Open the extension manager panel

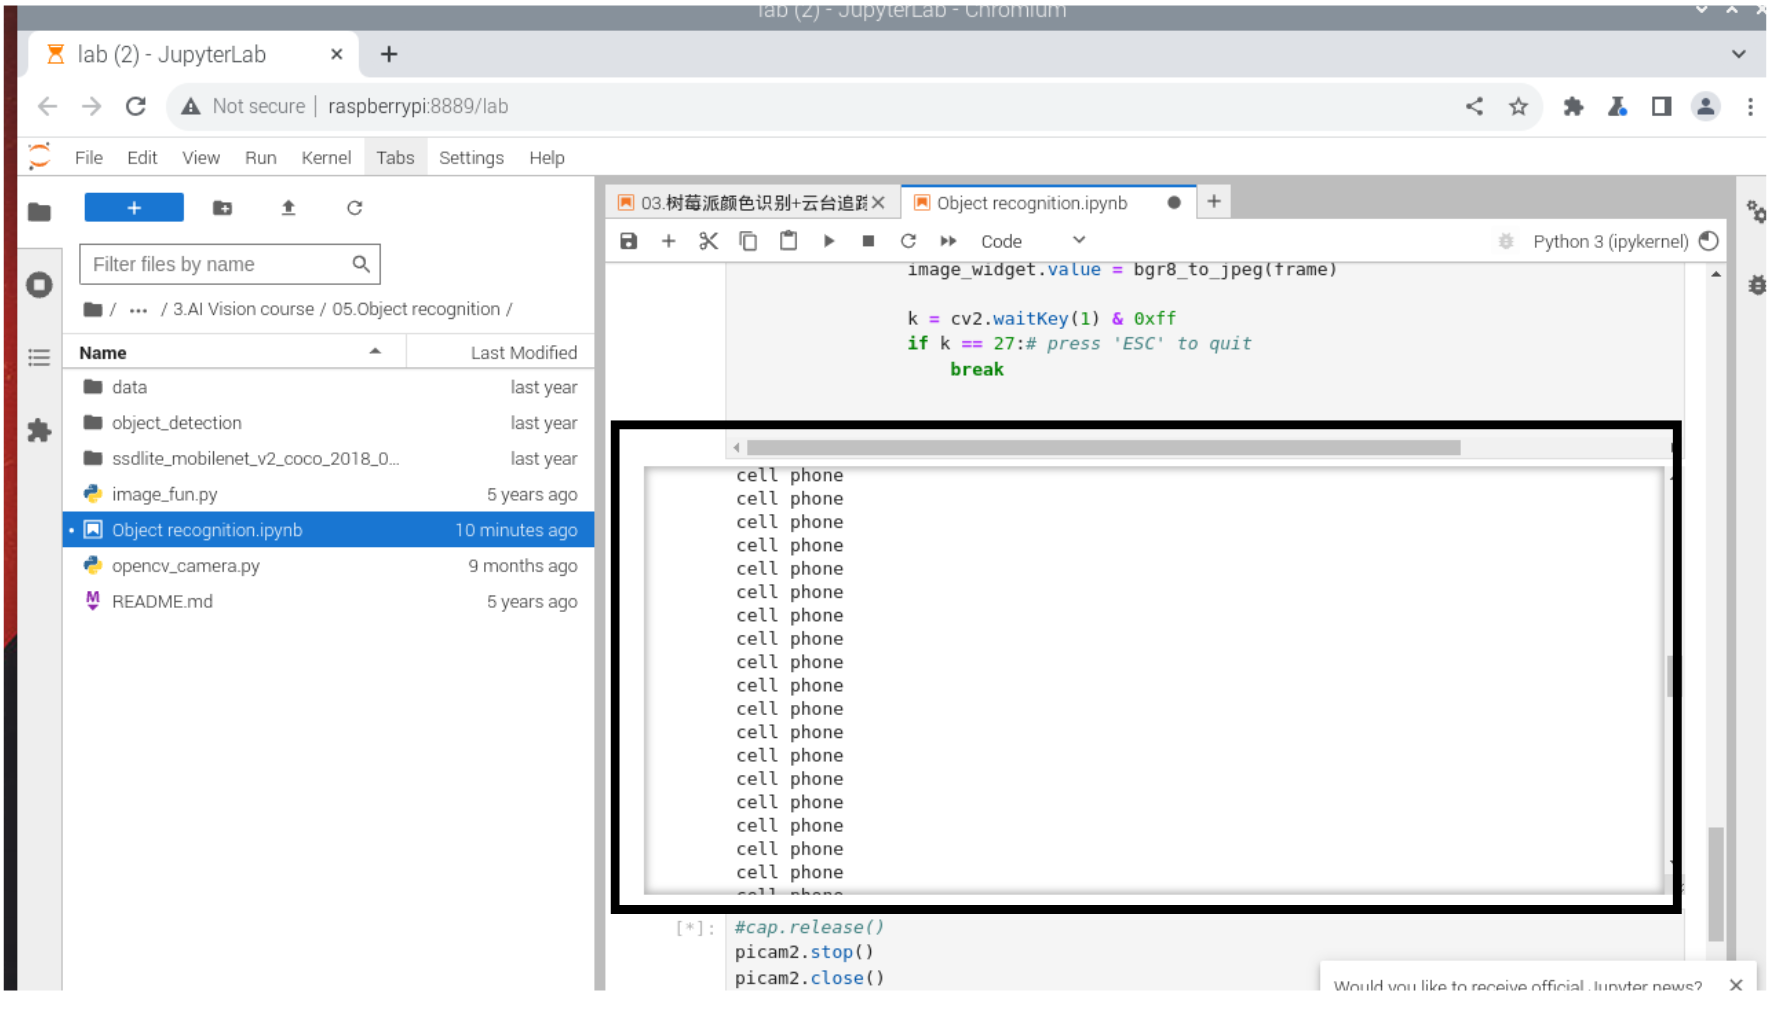pyautogui.click(x=39, y=431)
